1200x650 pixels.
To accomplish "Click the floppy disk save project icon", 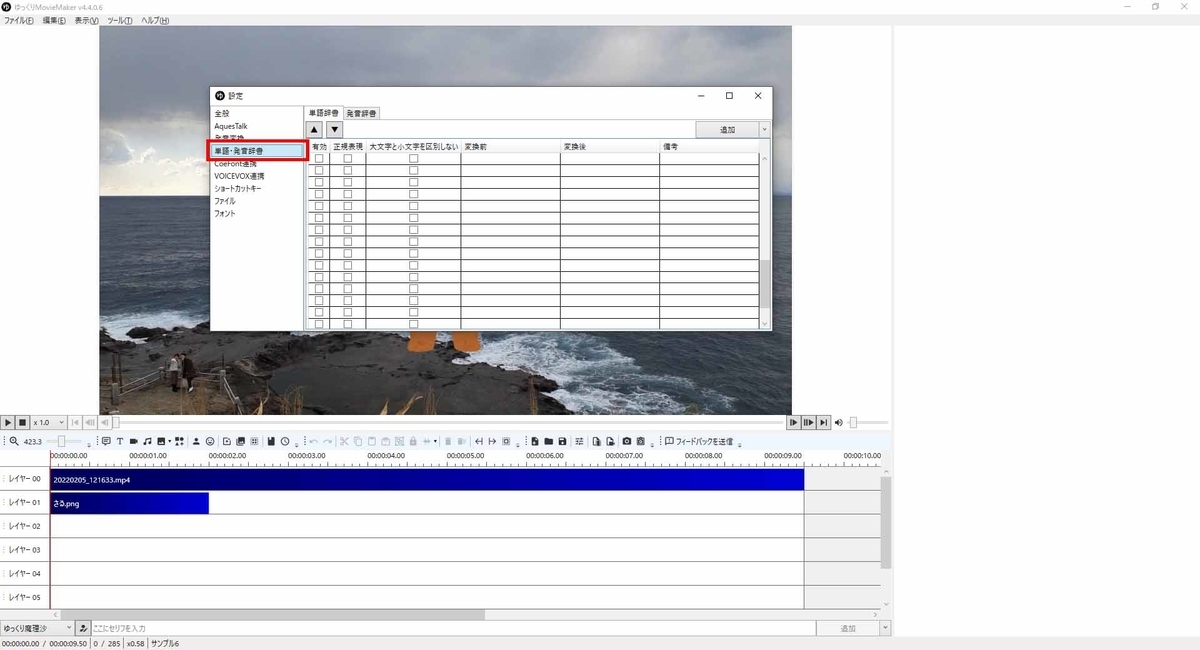I will 563,441.
